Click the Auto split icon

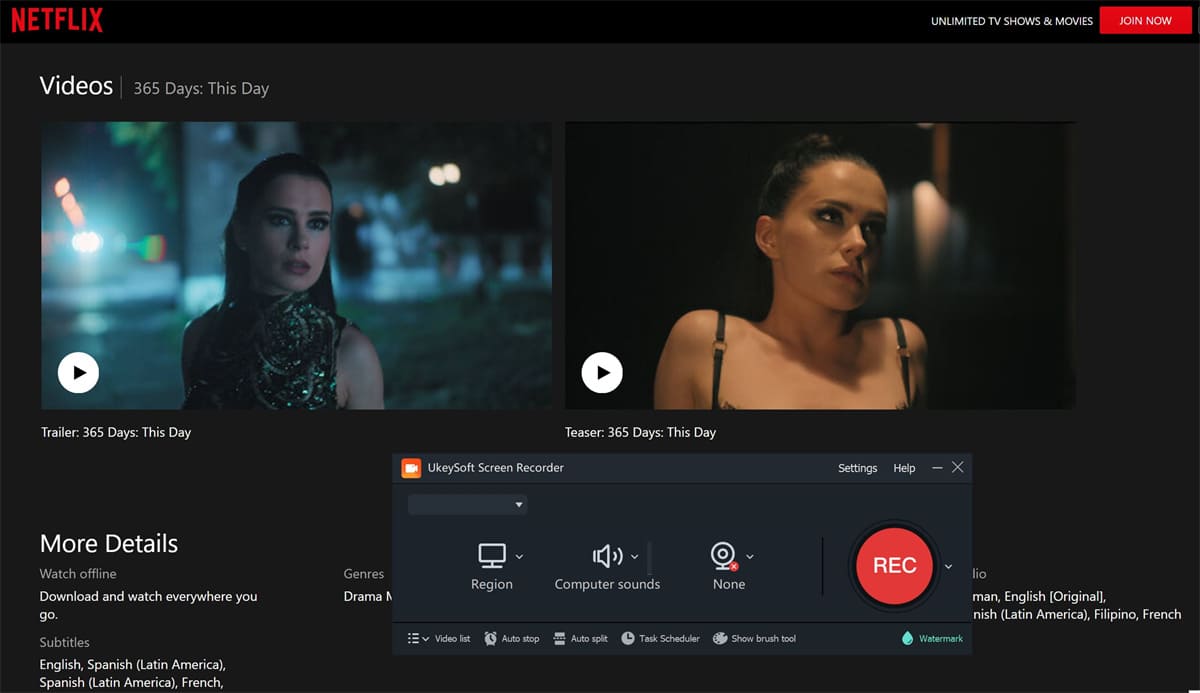pos(562,638)
